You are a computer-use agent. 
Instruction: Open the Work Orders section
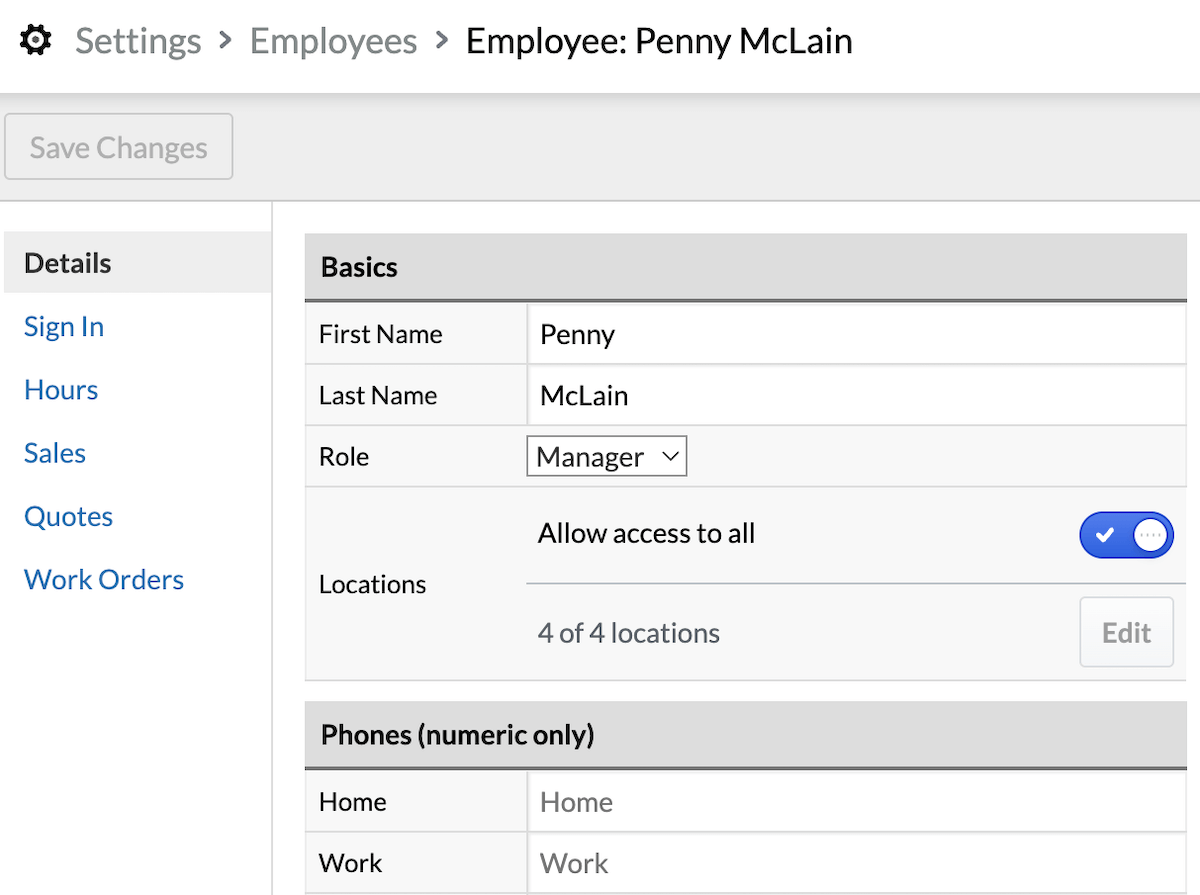(103, 579)
